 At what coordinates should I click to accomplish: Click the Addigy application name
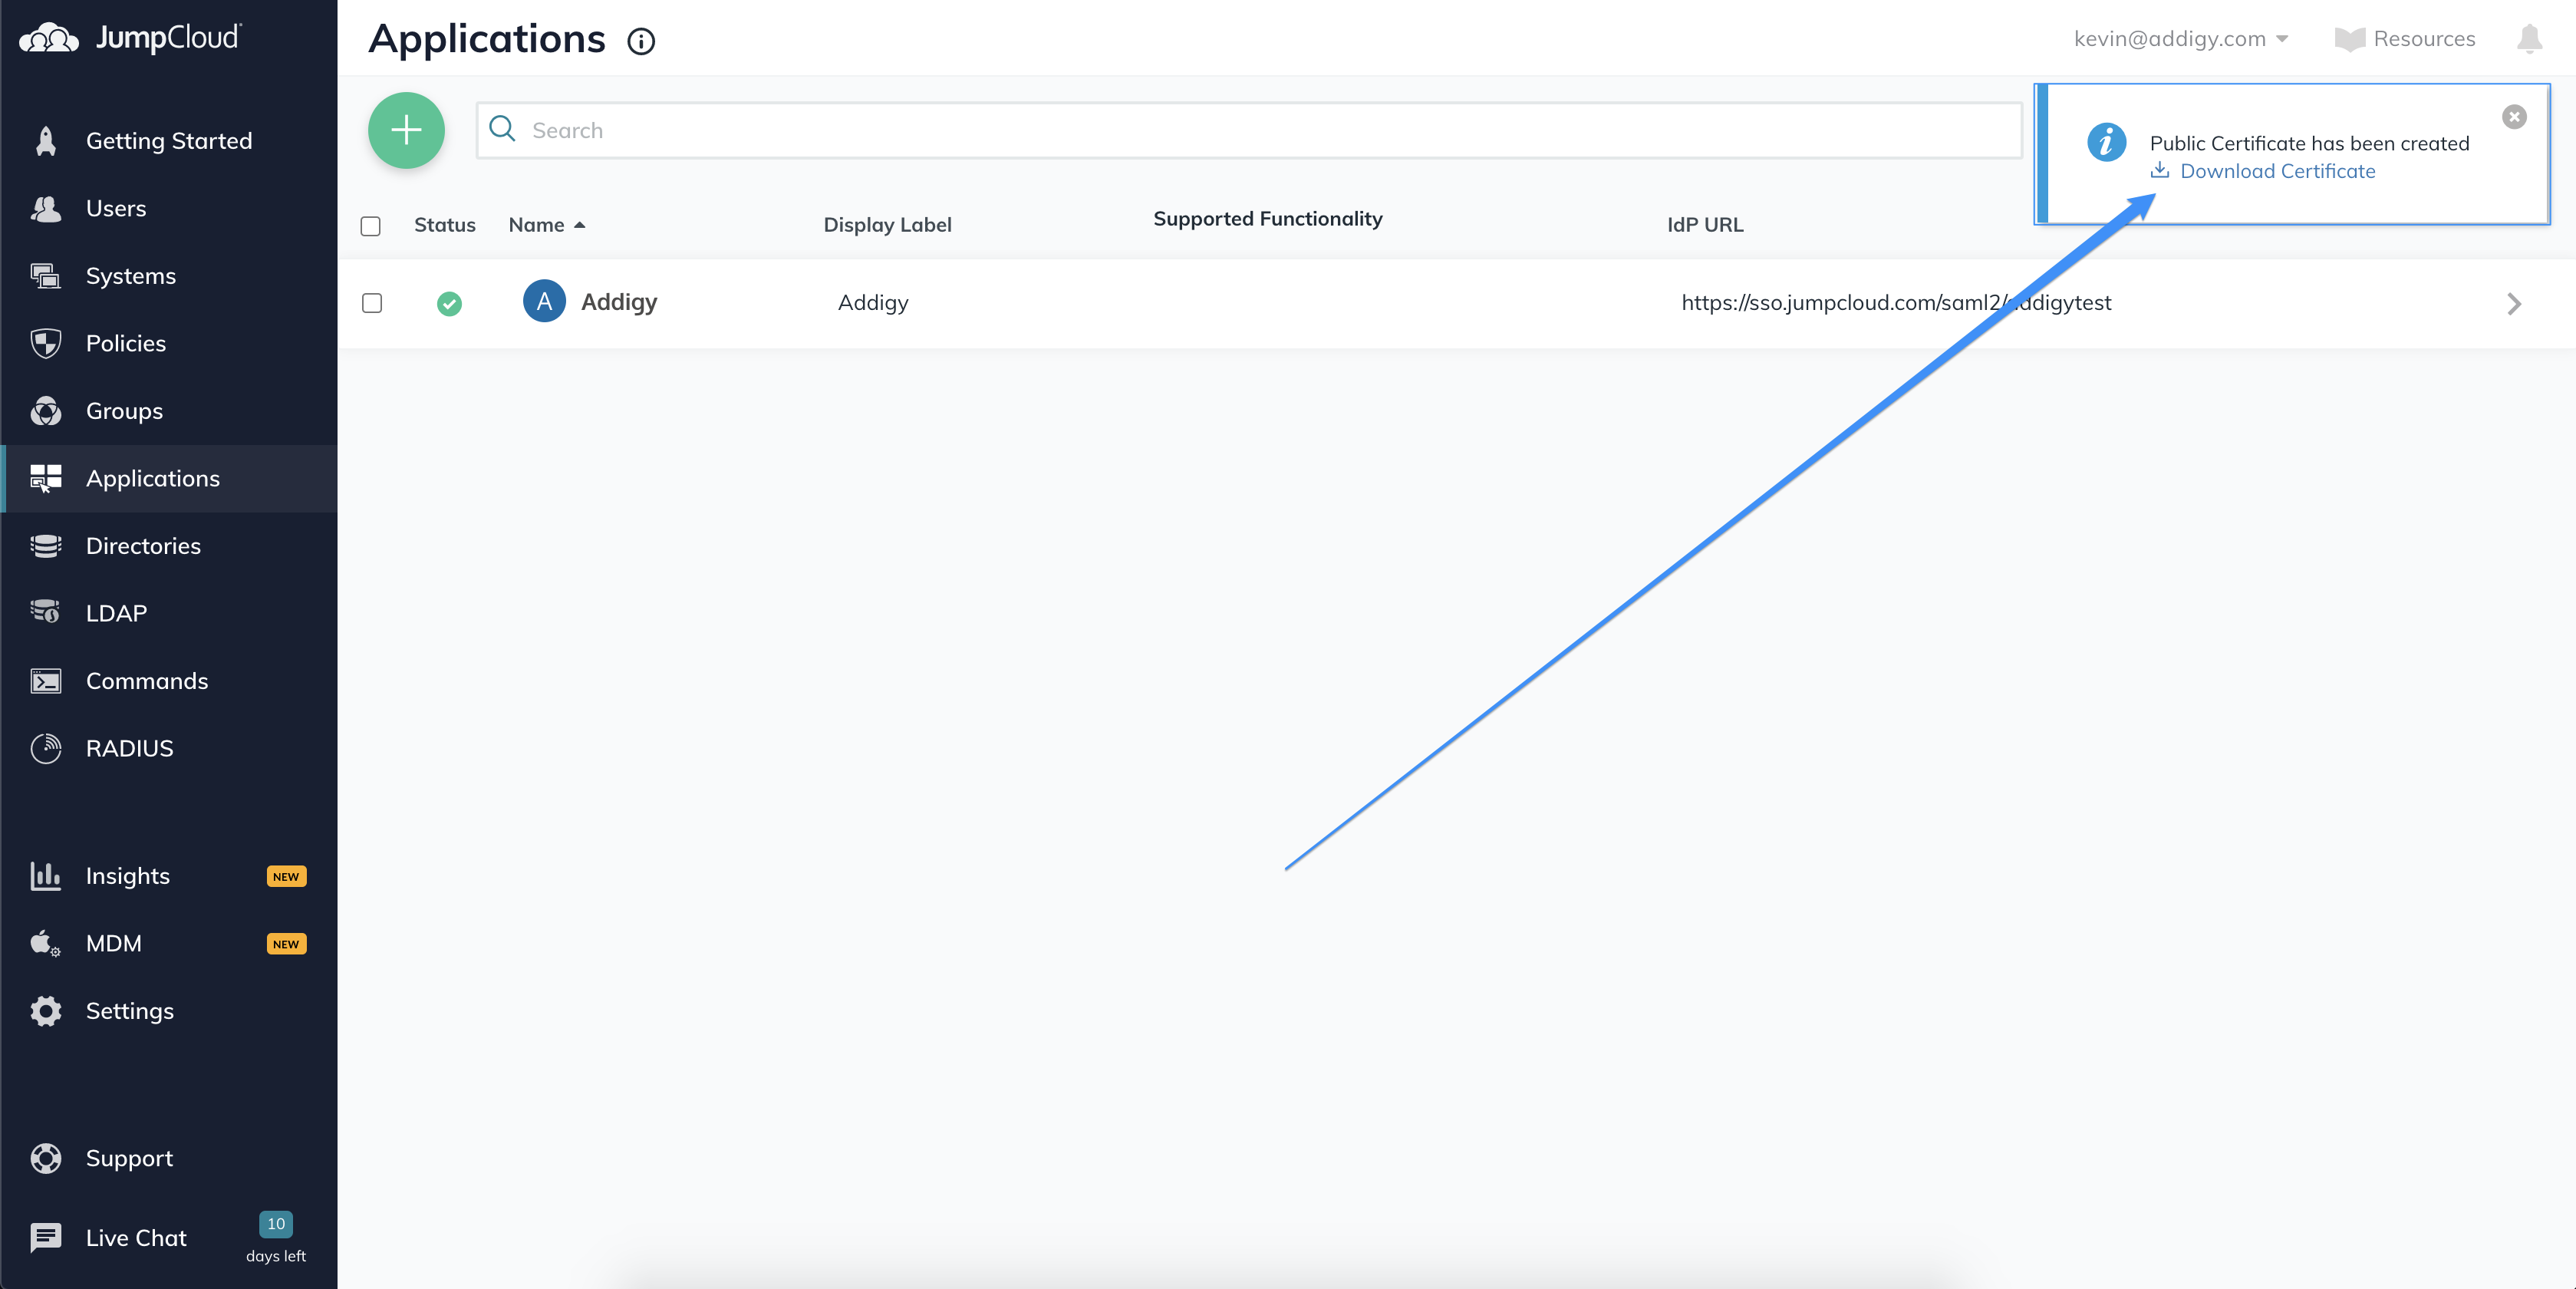click(x=619, y=302)
